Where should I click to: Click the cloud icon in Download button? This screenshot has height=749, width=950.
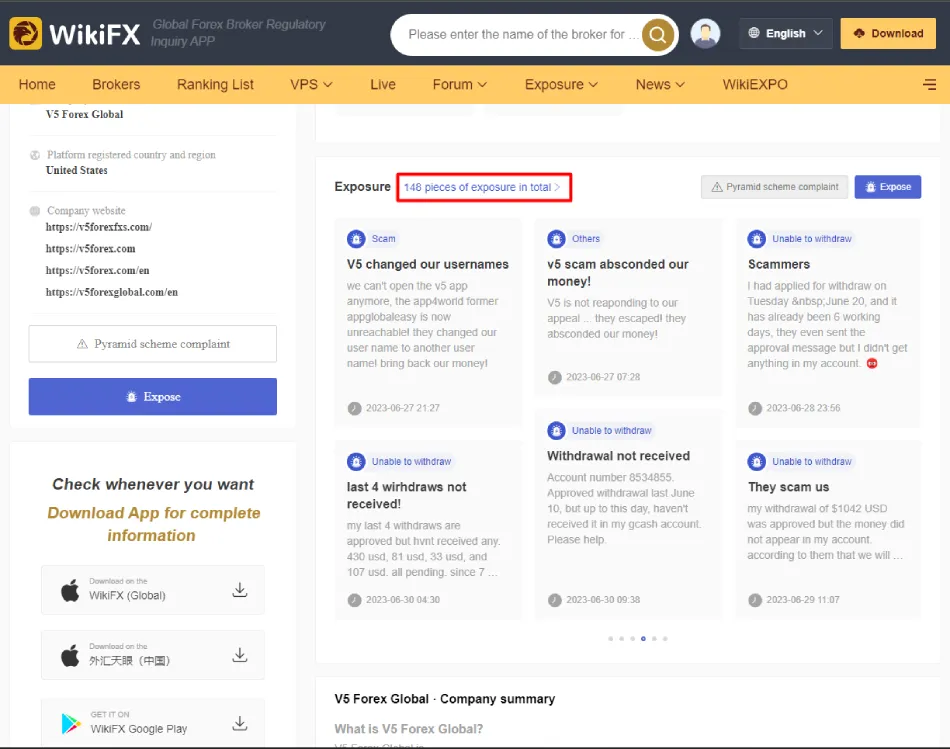pos(859,33)
